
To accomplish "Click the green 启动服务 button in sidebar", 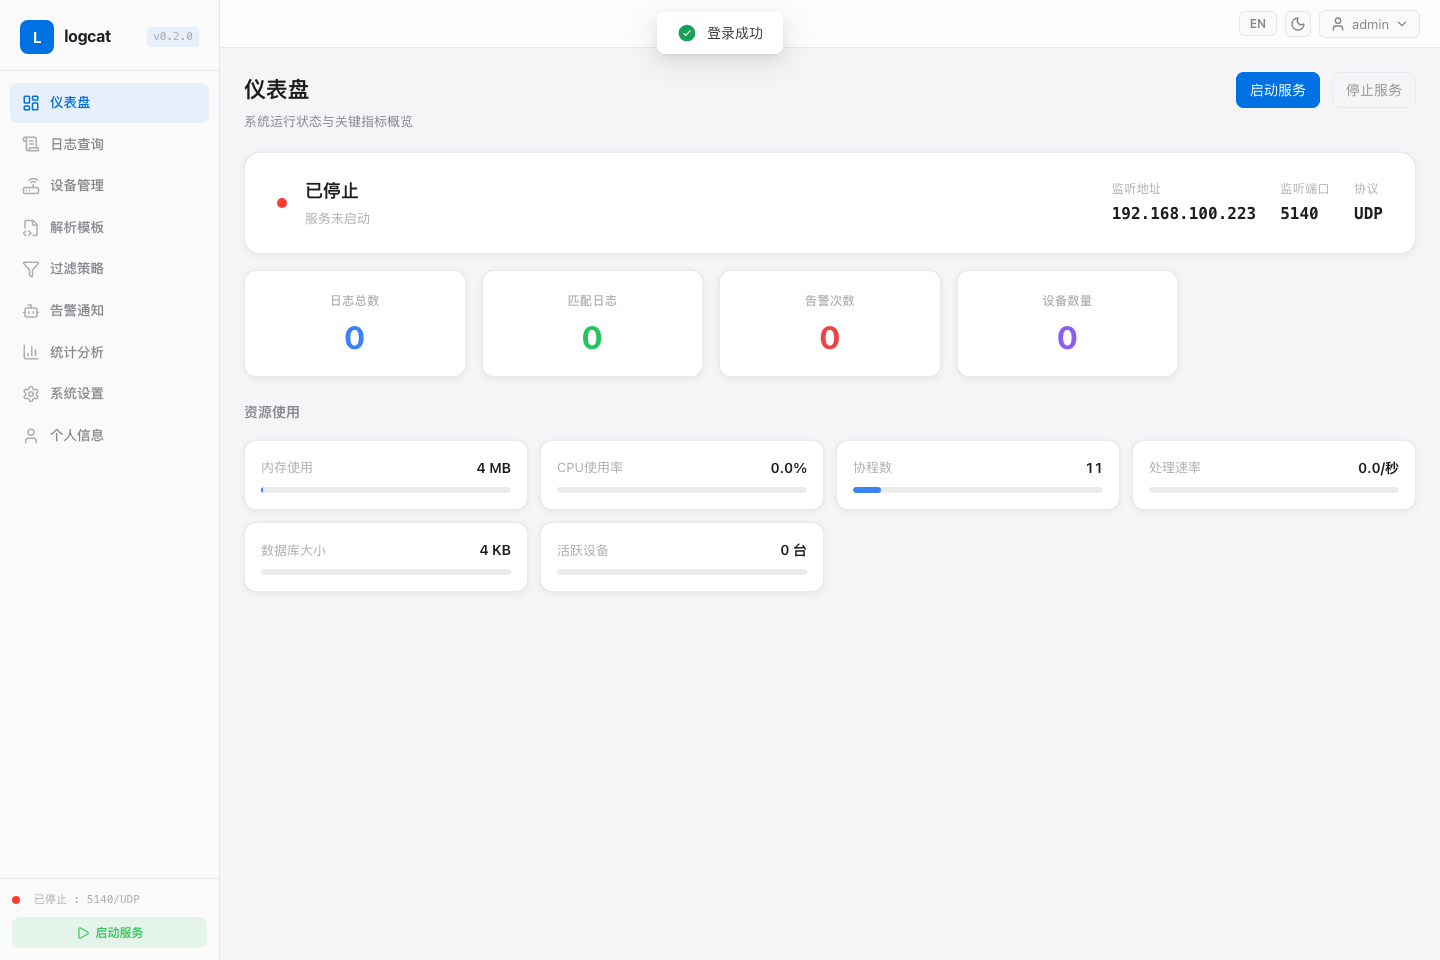I will (x=109, y=933).
